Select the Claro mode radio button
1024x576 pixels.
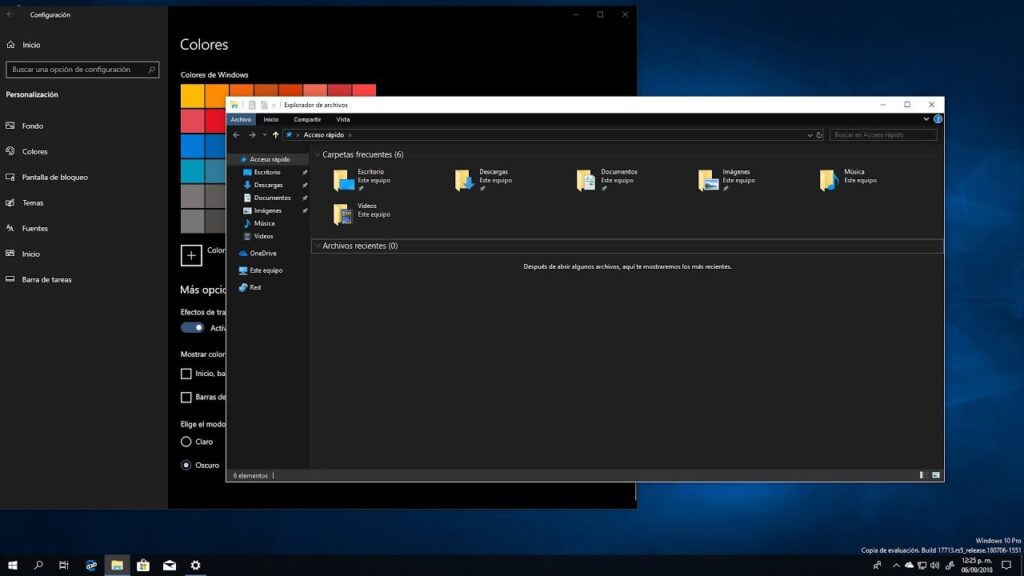point(186,441)
